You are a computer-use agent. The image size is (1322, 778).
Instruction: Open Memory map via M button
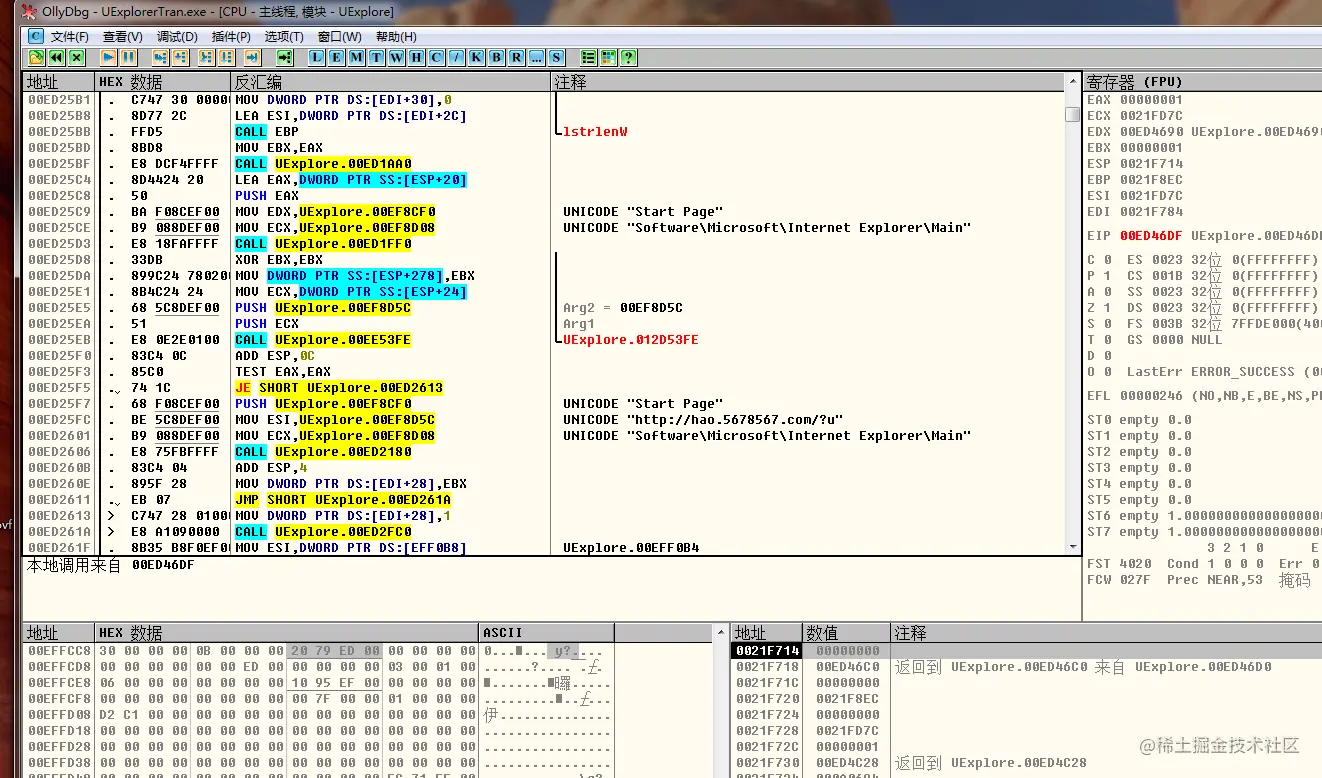[x=356, y=57]
